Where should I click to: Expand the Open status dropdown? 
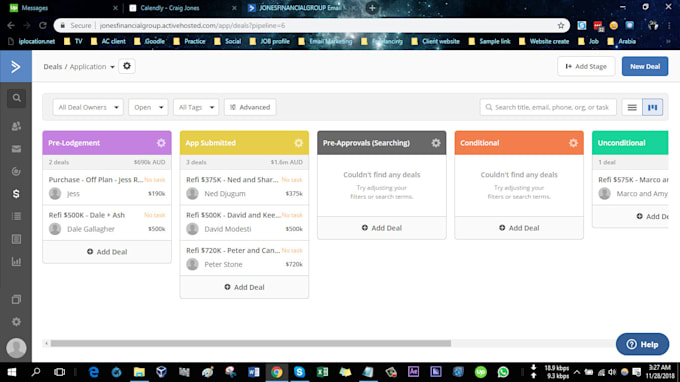point(148,107)
